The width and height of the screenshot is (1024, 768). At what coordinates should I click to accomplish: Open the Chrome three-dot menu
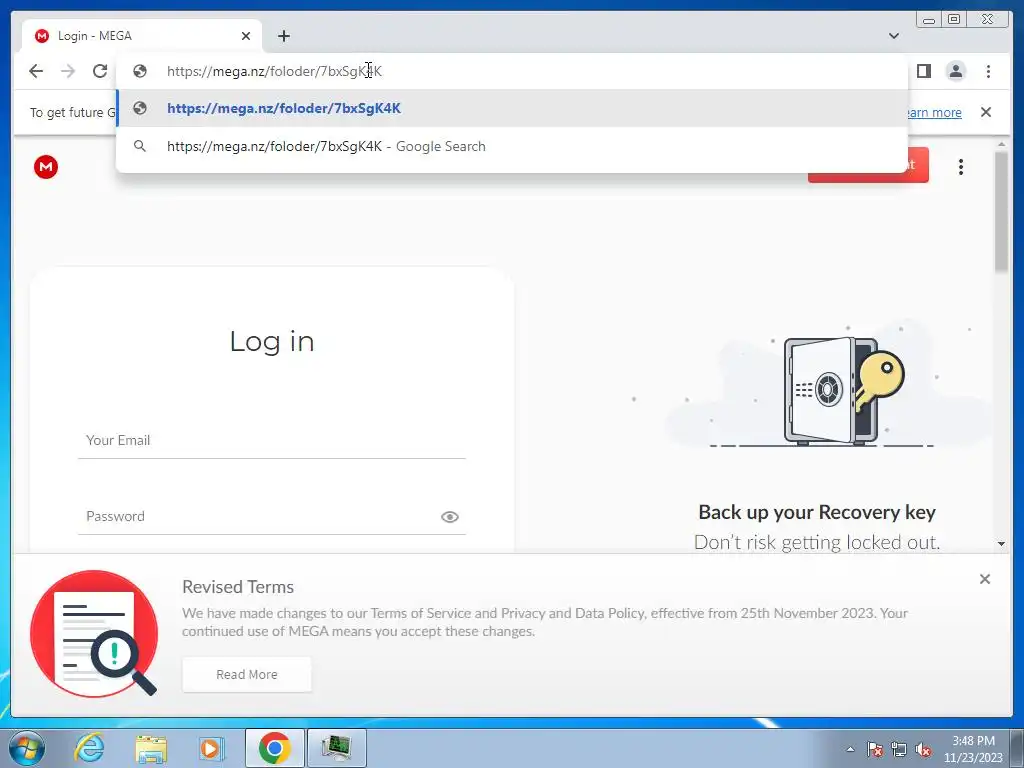pyautogui.click(x=988, y=71)
